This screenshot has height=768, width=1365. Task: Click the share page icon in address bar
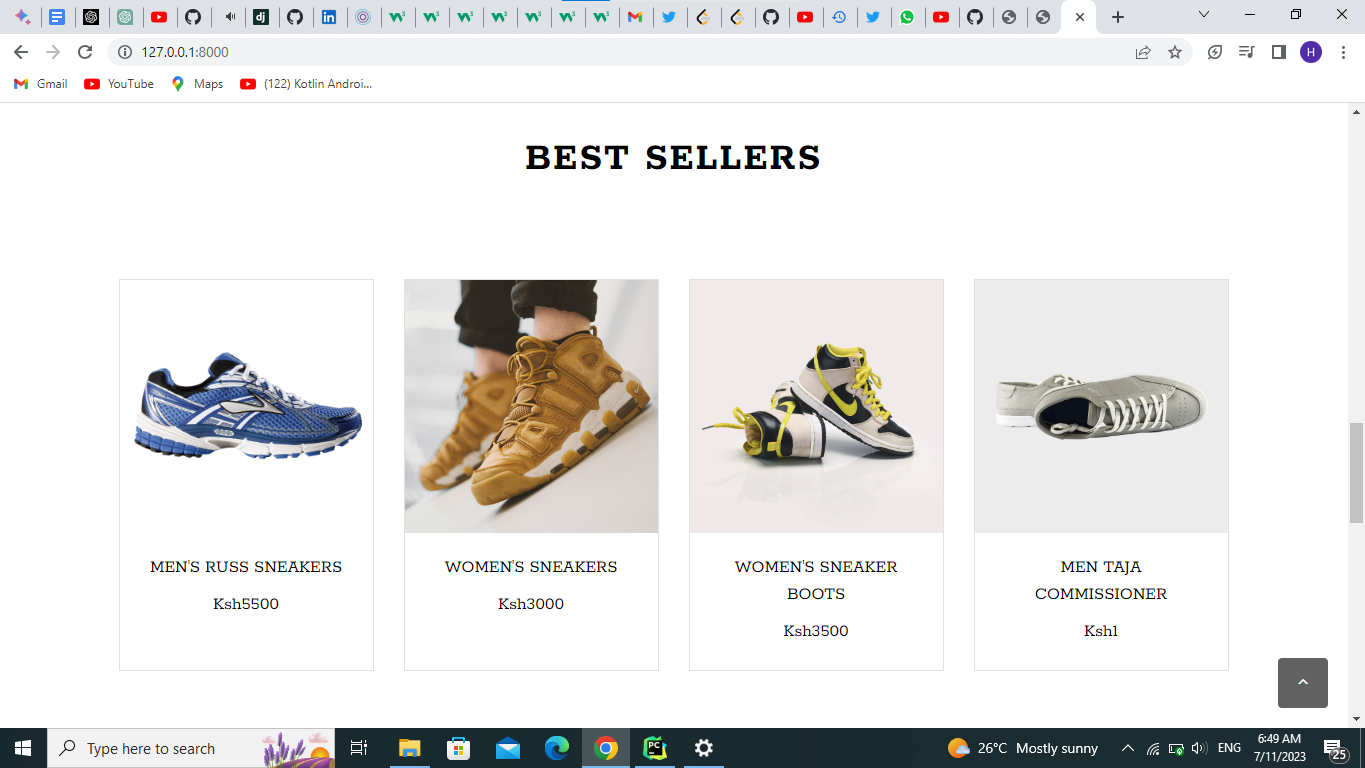[x=1143, y=52]
